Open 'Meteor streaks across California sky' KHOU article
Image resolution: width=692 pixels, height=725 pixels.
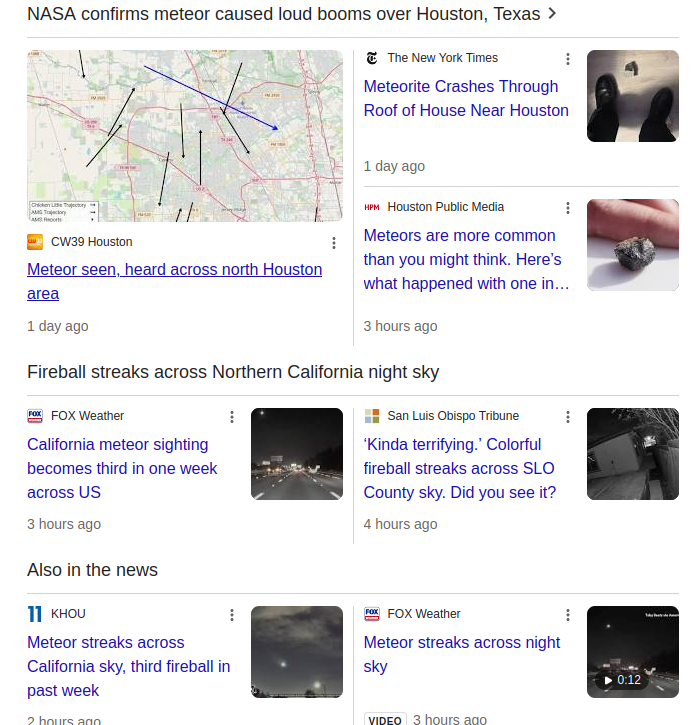(128, 666)
